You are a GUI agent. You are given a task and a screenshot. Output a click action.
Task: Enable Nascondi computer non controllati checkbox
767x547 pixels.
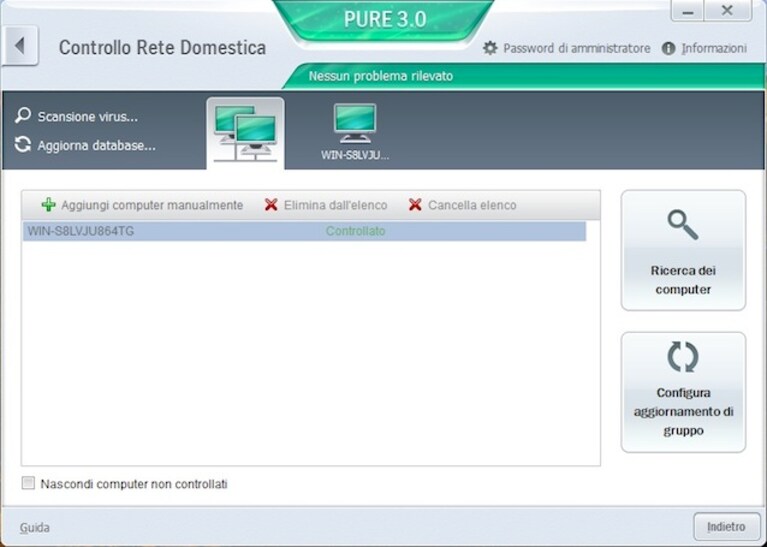point(28,483)
